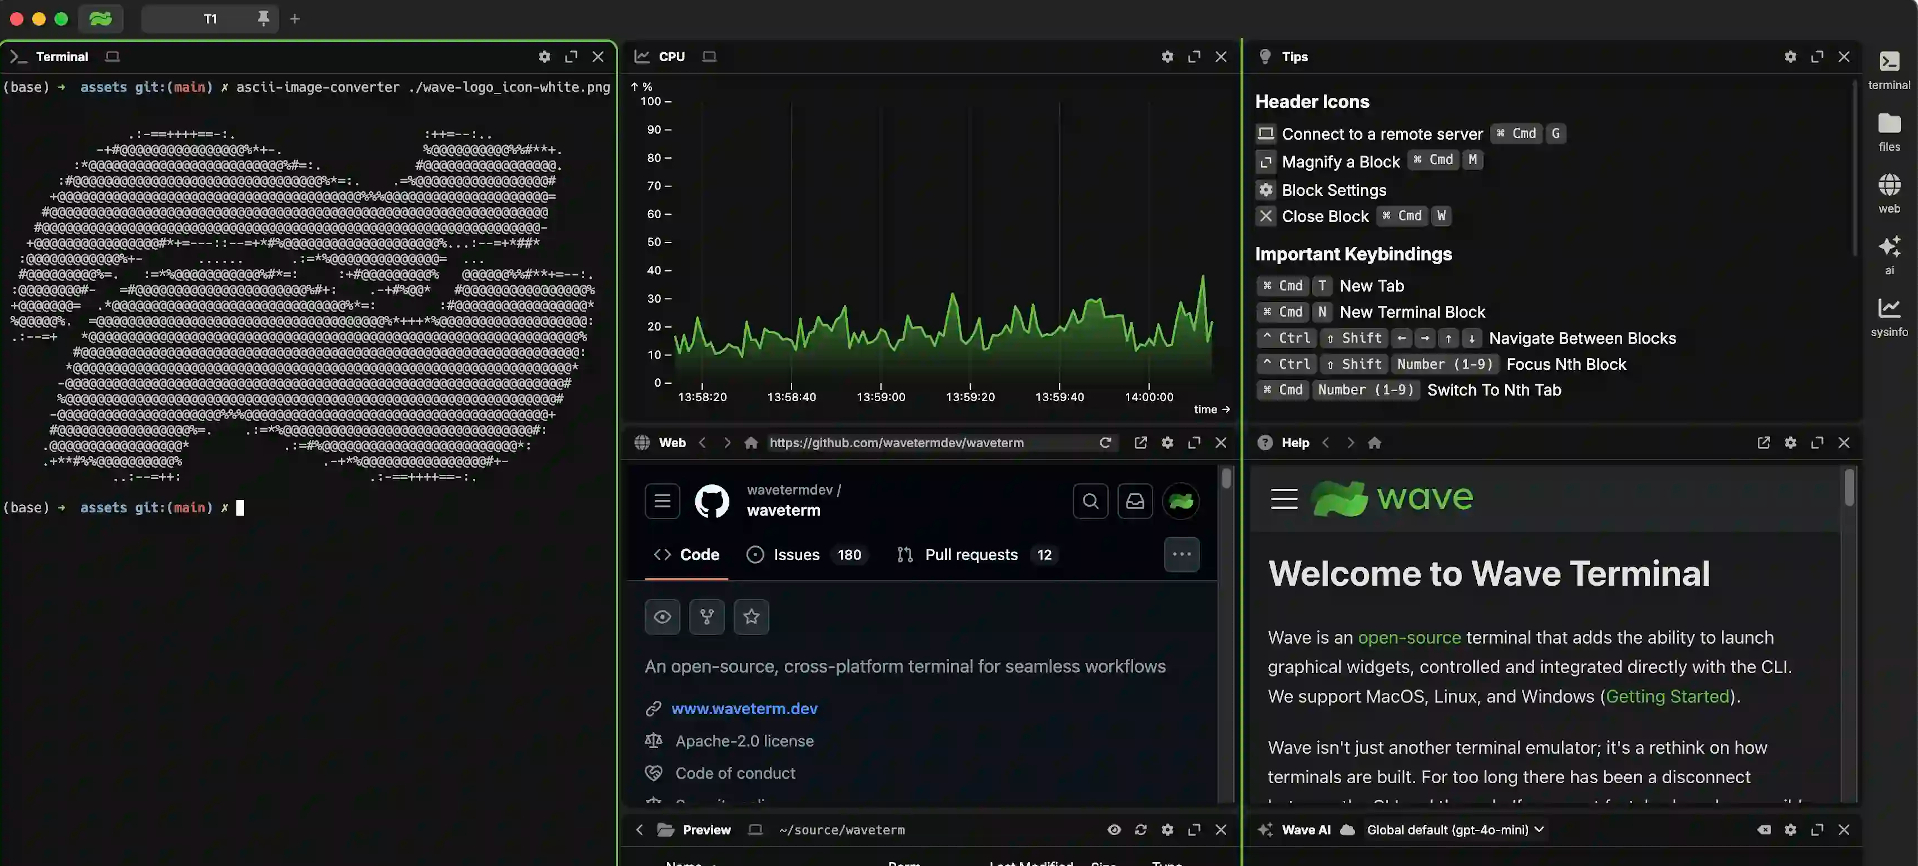This screenshot has height=866, width=1918.
Task: Open the terminal widget in the right sidebar
Action: coord(1889,70)
